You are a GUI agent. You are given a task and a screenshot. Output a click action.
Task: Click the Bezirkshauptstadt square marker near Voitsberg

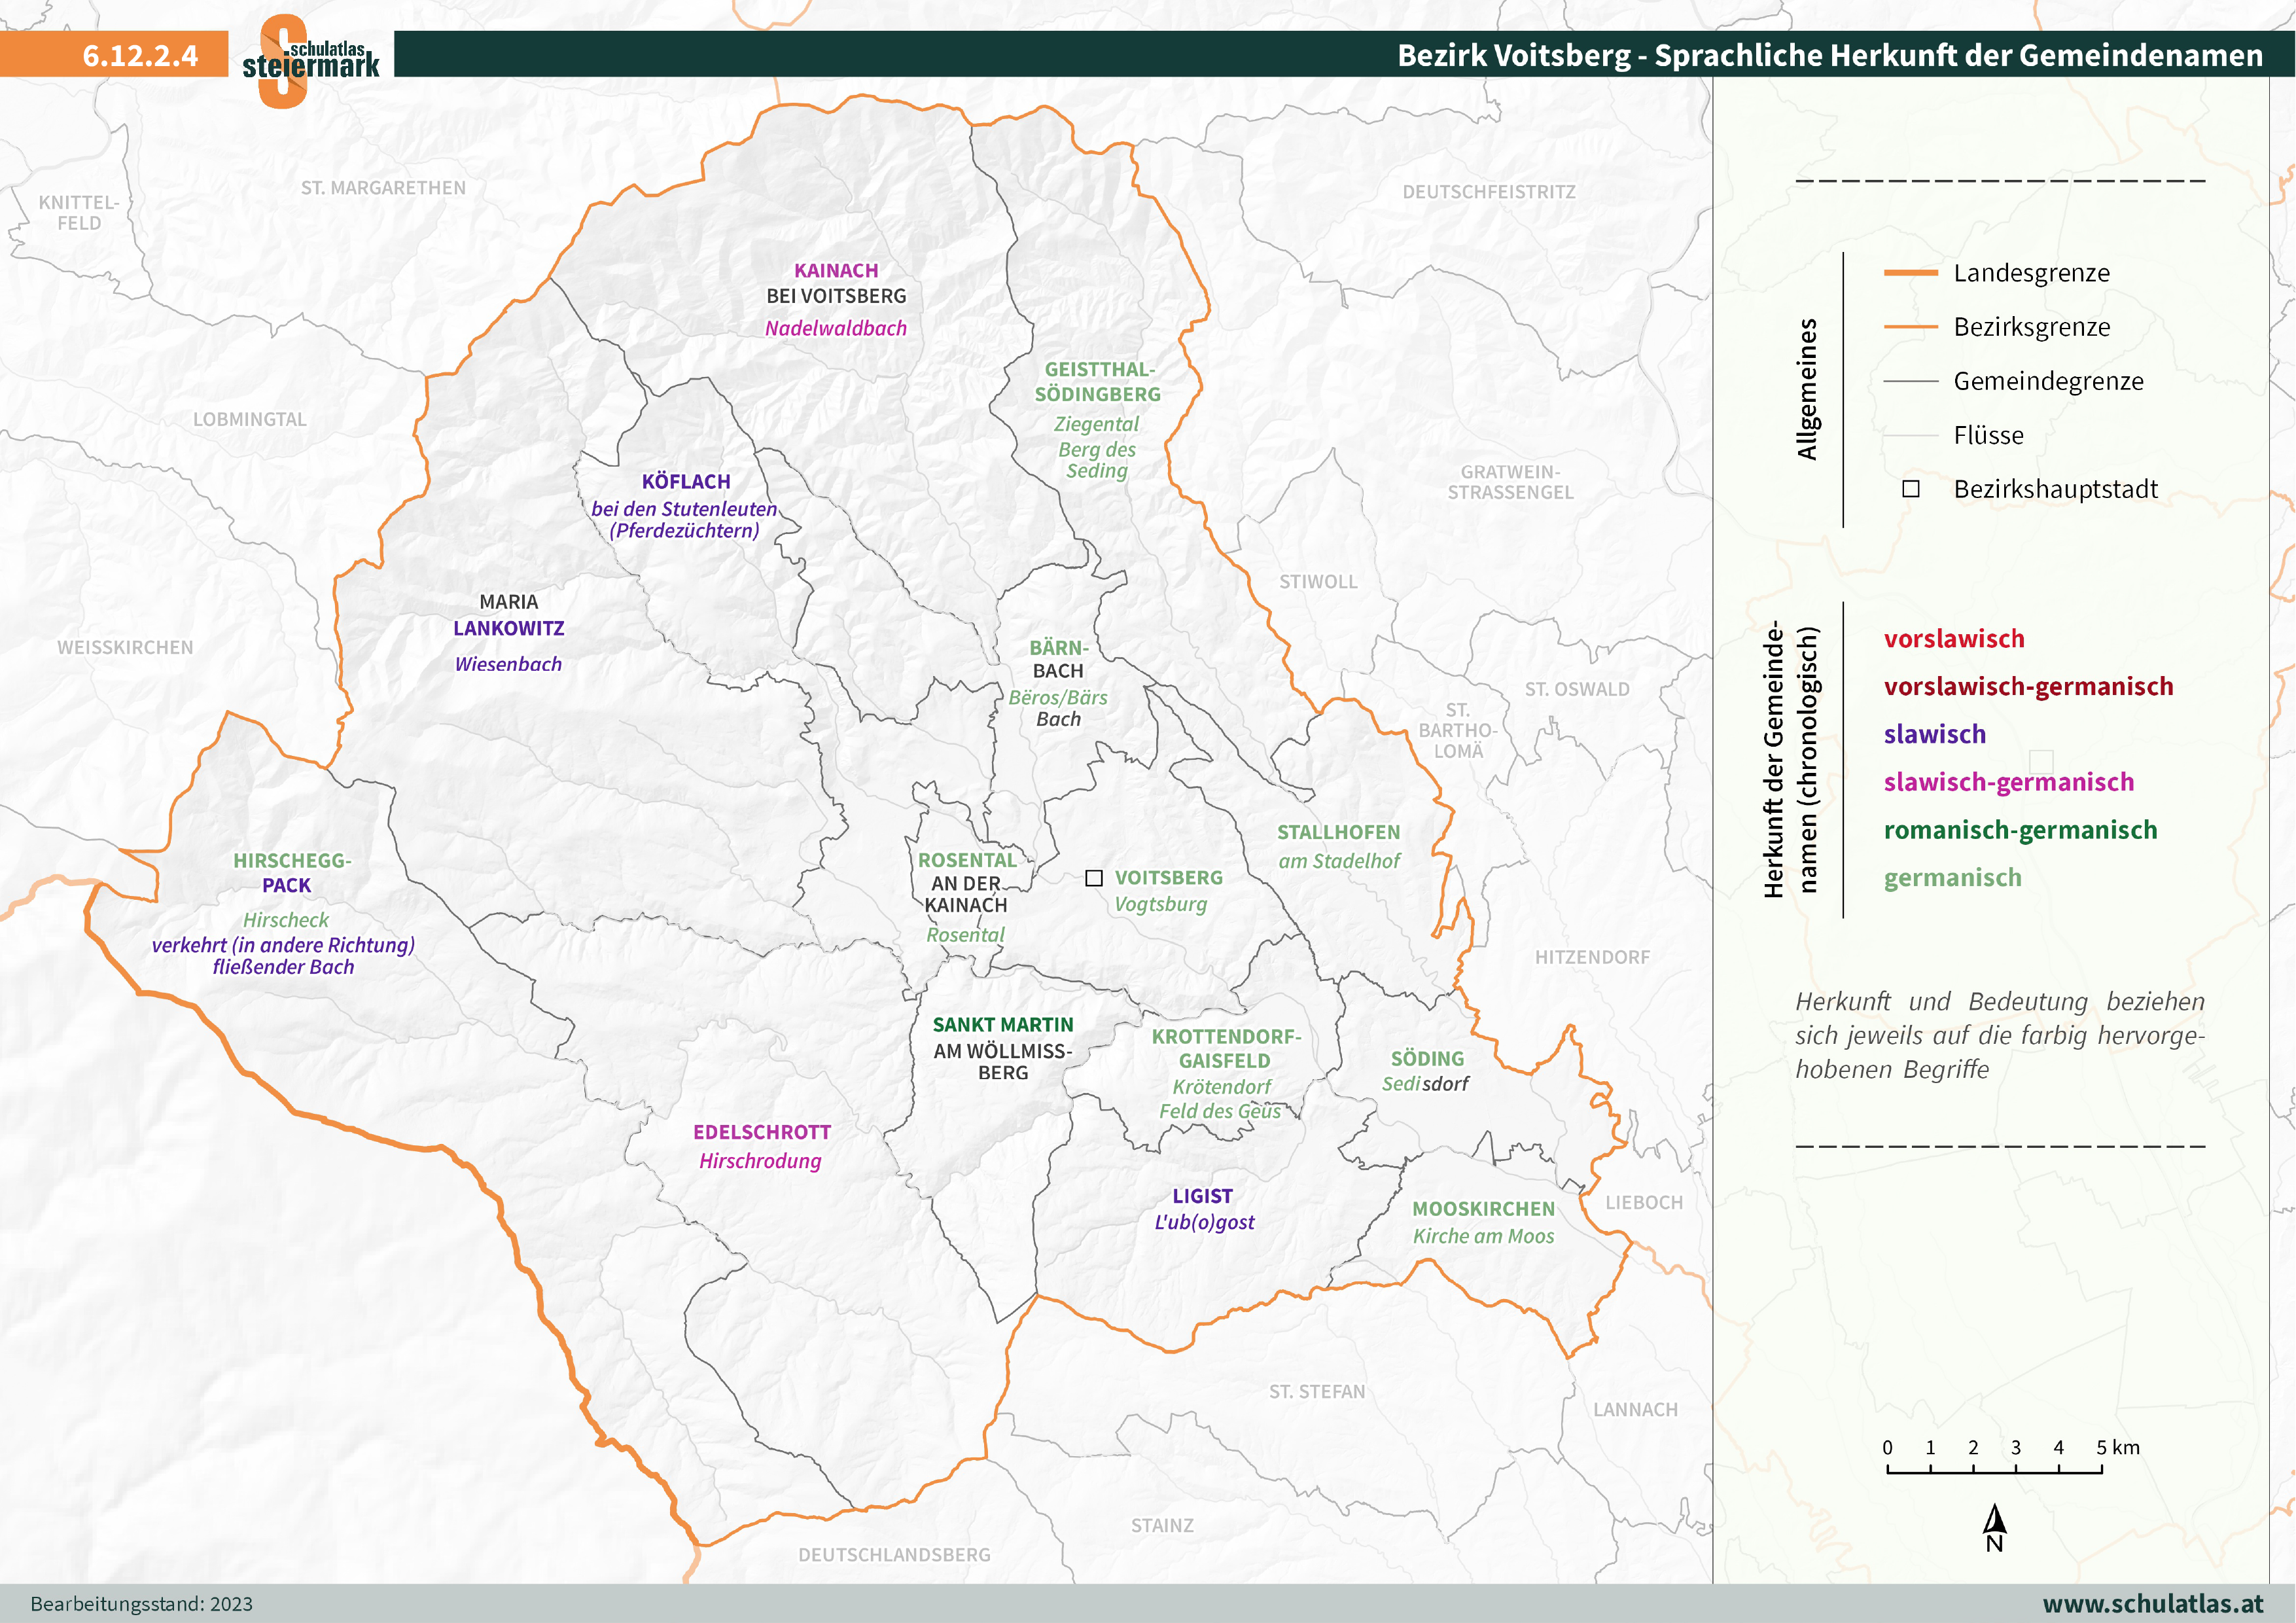click(x=1094, y=878)
